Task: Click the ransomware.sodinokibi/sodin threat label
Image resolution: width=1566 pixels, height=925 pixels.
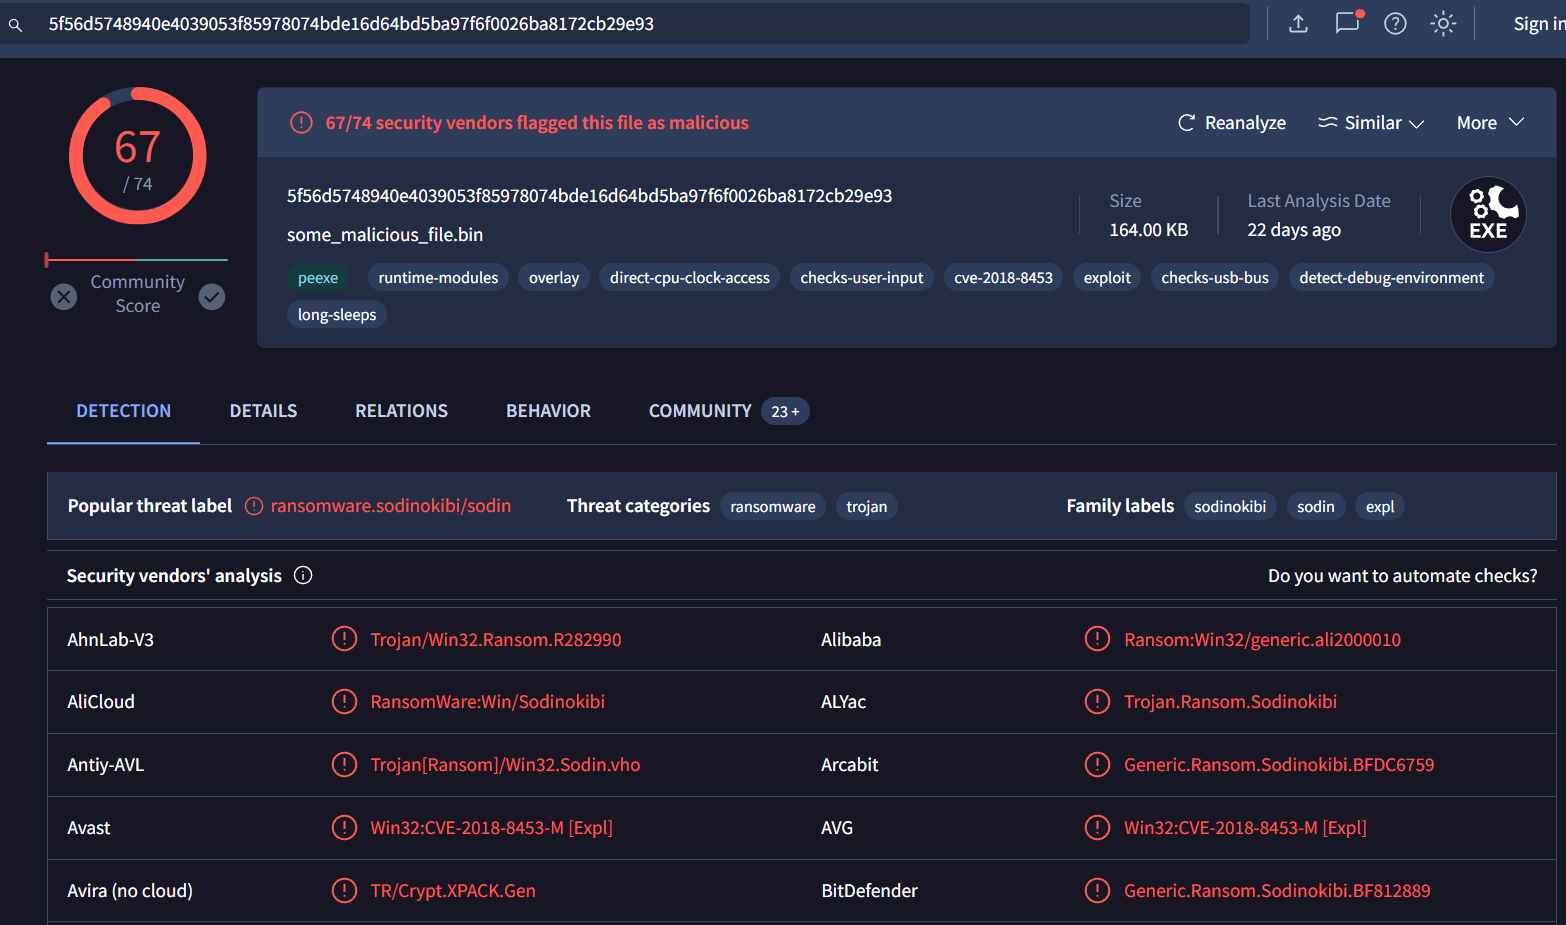Action: (391, 506)
